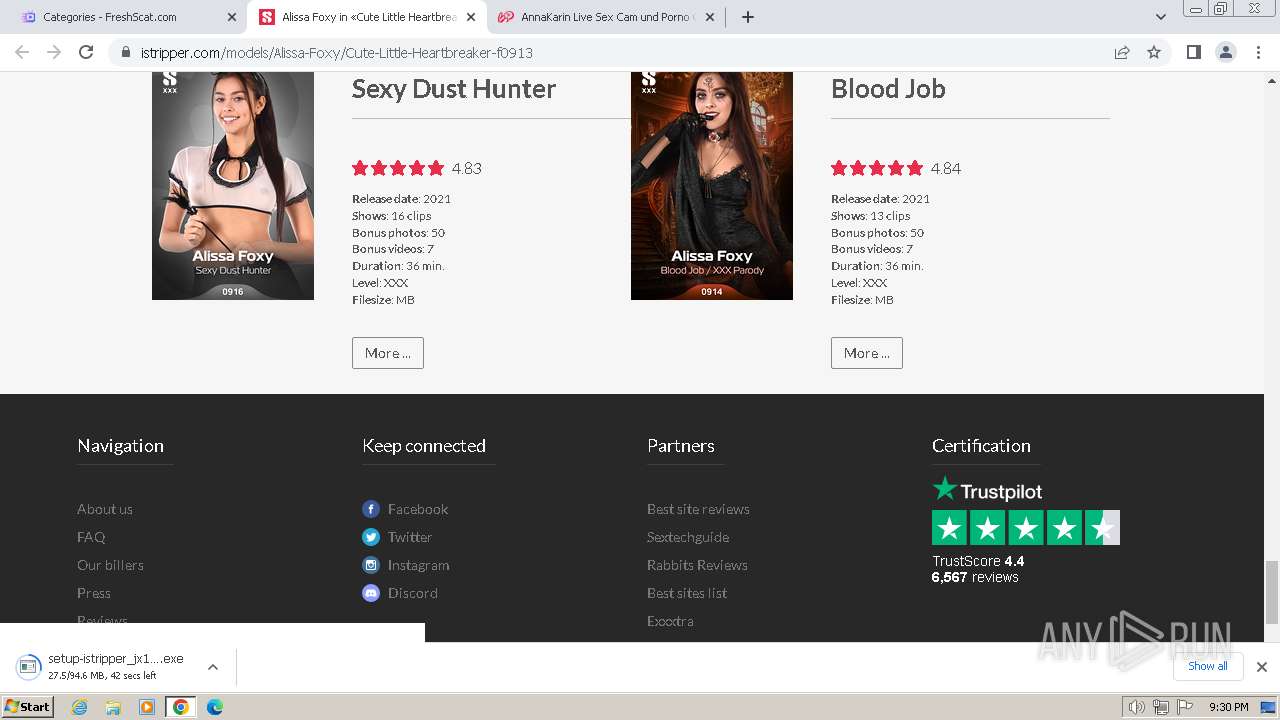Click More under Blood Job
1280x720 pixels.
(x=867, y=353)
